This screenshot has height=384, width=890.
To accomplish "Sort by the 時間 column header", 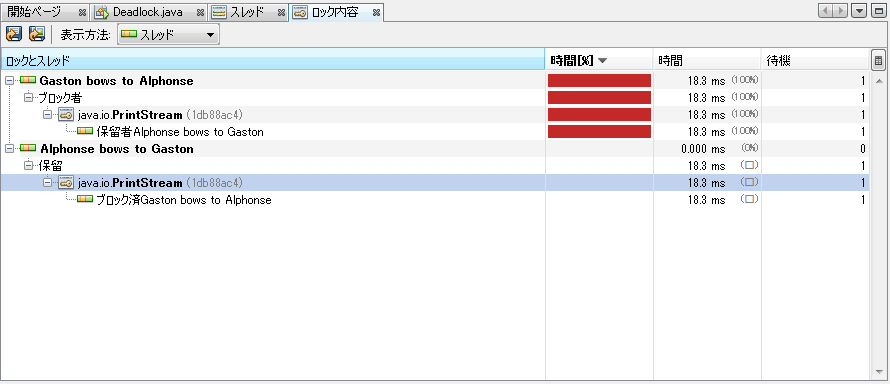I will click(707, 60).
